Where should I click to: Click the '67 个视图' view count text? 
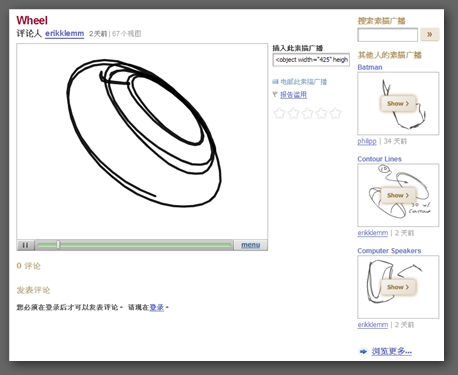coord(126,34)
